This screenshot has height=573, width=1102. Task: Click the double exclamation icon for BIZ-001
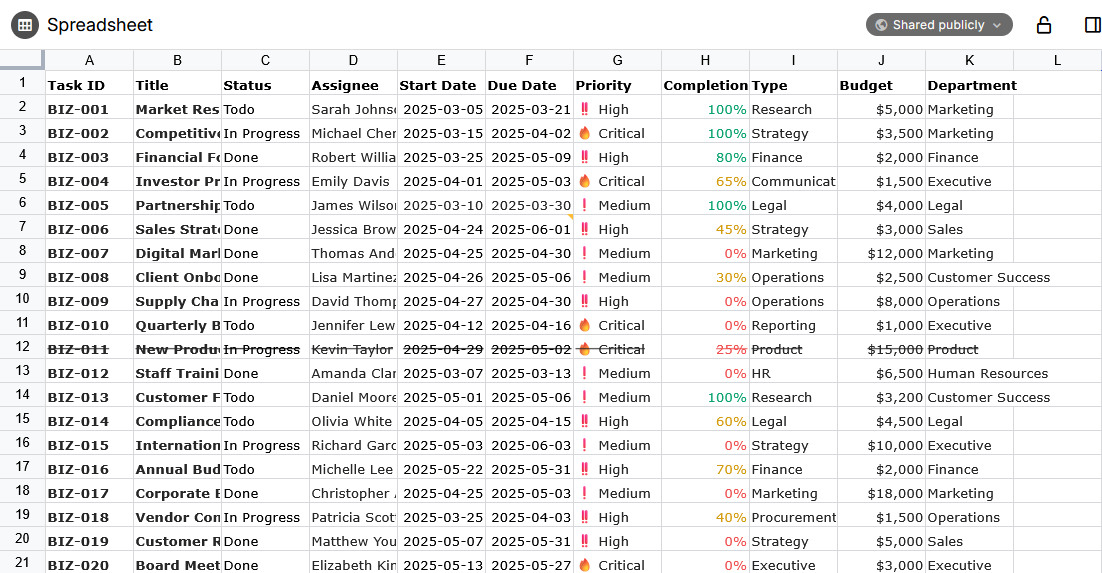tap(585, 109)
